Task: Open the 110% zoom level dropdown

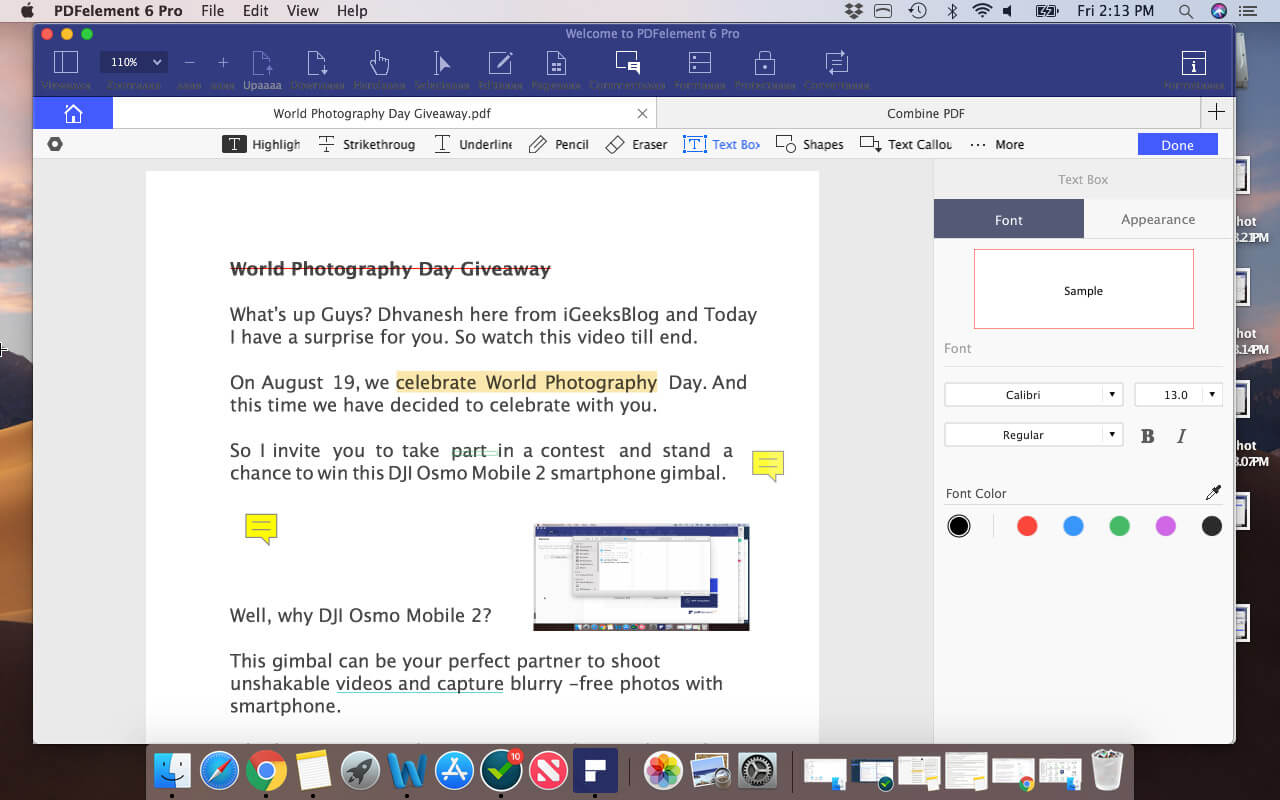Action: [133, 62]
